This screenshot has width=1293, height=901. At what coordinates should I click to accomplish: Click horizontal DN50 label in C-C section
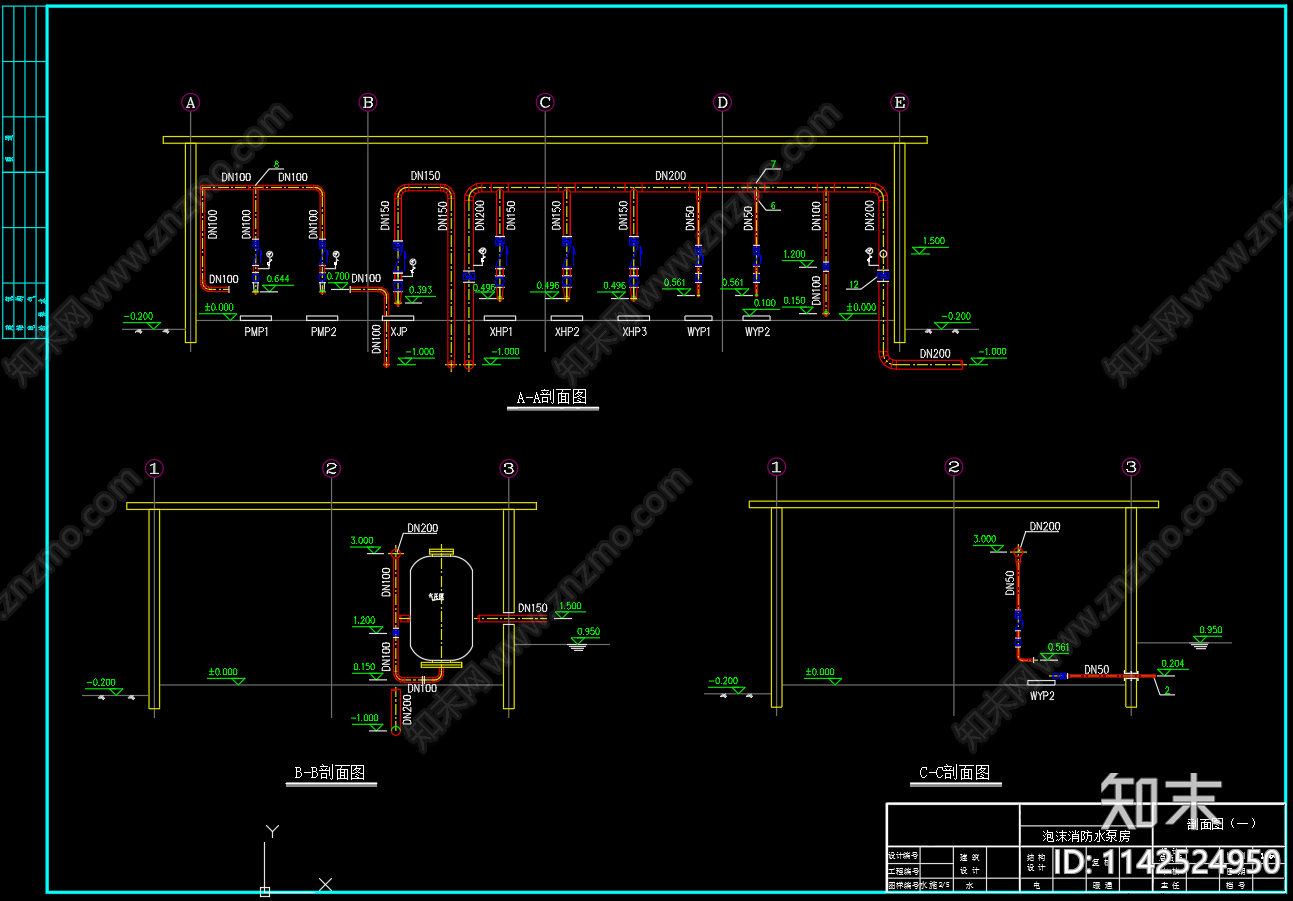coord(1097,670)
